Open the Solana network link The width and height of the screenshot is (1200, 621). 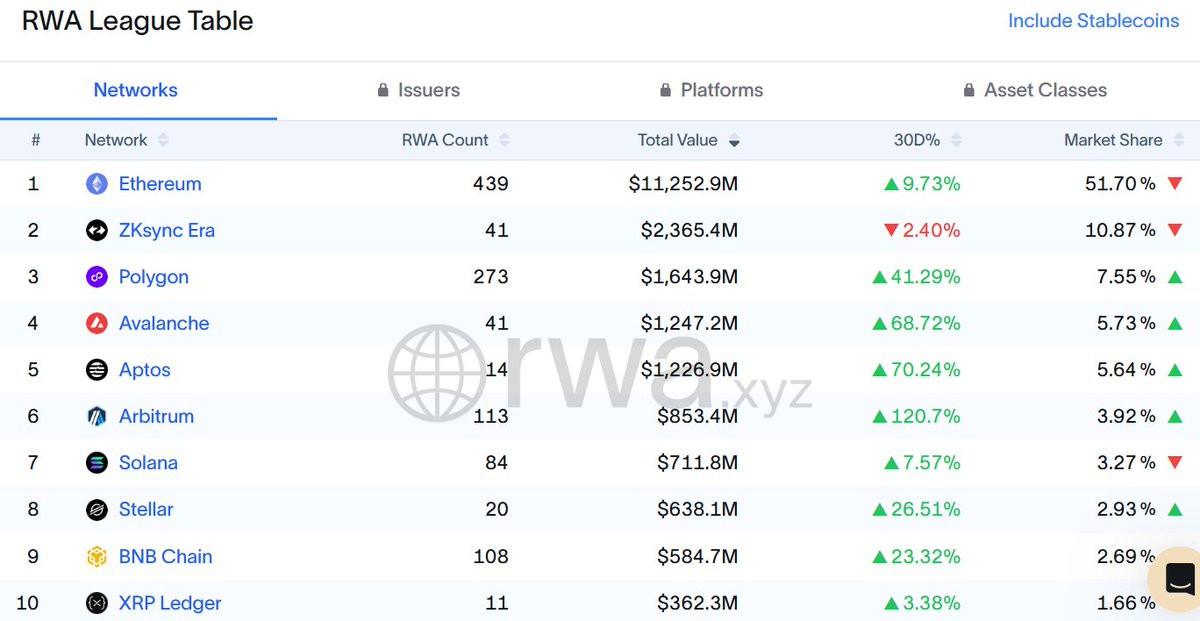pos(148,463)
